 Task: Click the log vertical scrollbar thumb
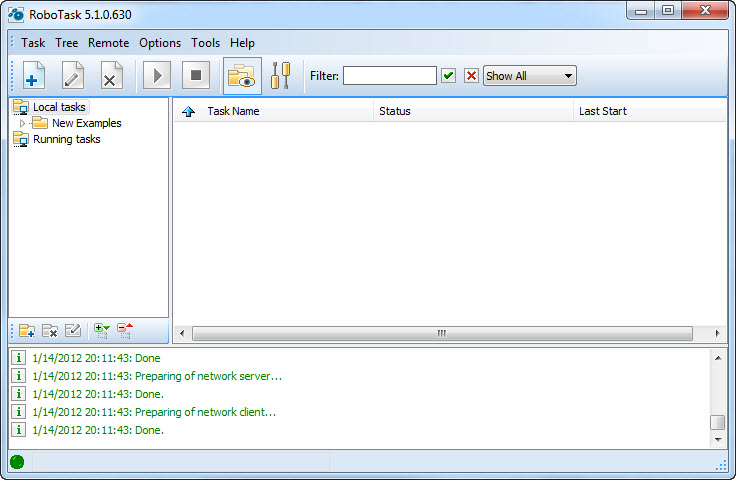[x=718, y=422]
